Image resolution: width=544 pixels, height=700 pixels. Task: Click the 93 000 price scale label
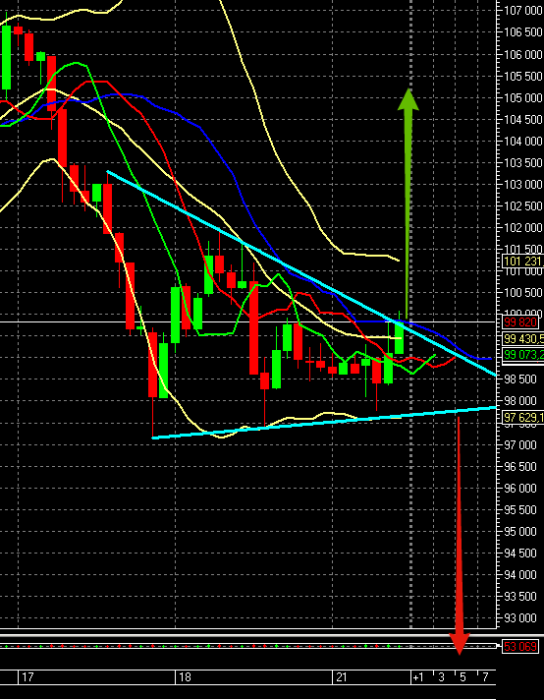(x=521, y=618)
